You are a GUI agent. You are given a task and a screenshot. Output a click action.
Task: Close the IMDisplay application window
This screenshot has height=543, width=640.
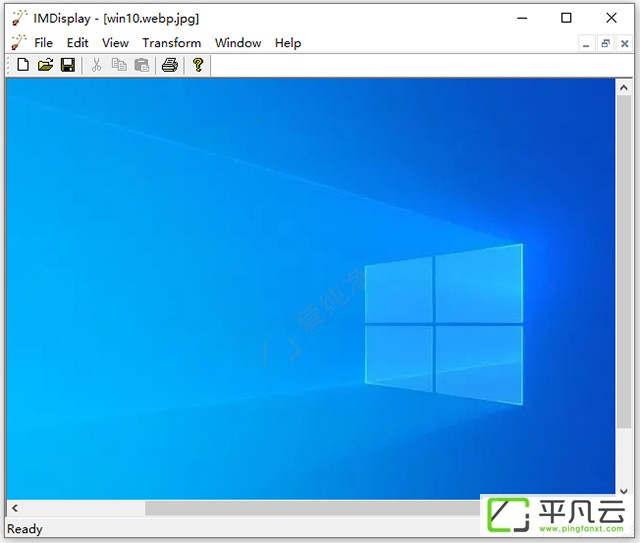pos(611,18)
